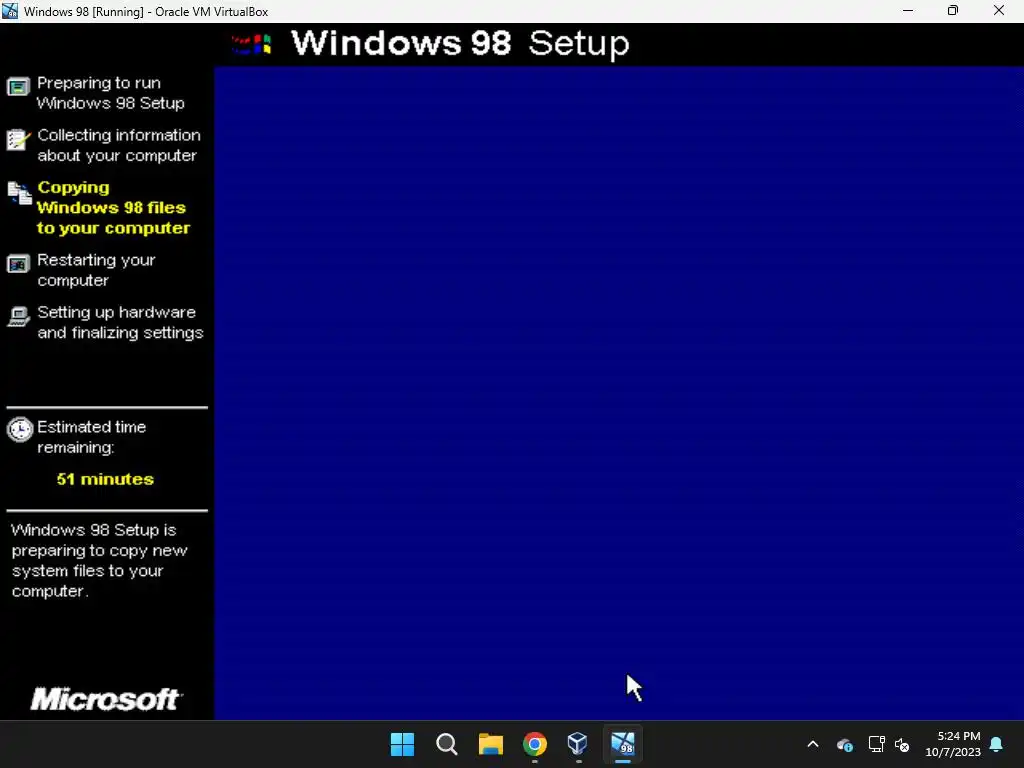
Task: Click the 'Preparing to run Windows 98 Setup' text
Action: coord(110,93)
